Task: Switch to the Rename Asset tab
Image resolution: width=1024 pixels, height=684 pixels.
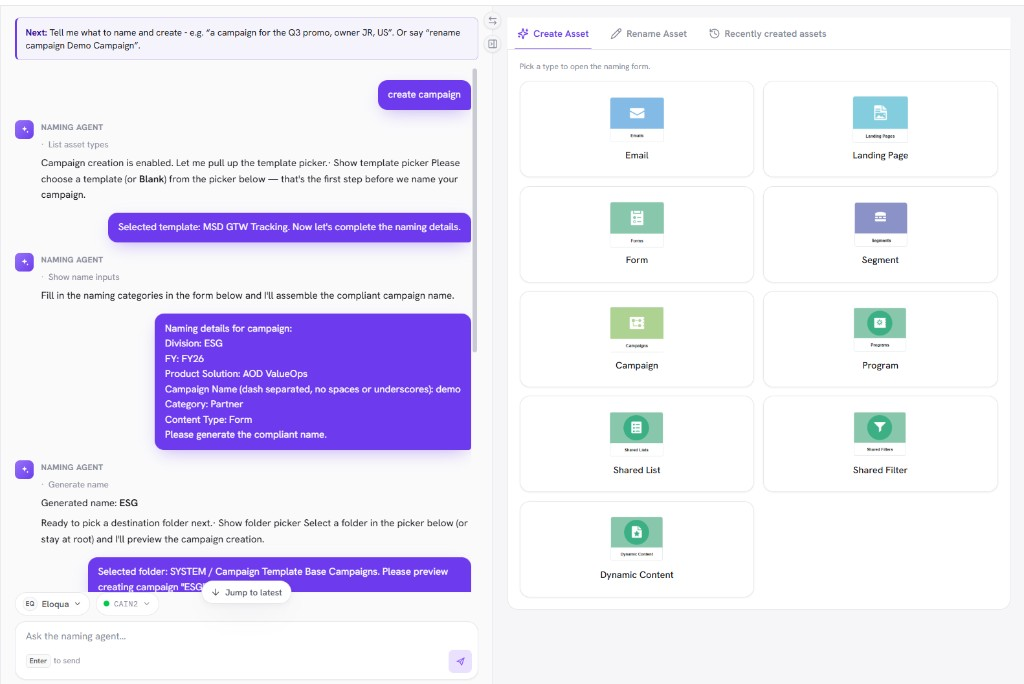Action: pyautogui.click(x=649, y=33)
